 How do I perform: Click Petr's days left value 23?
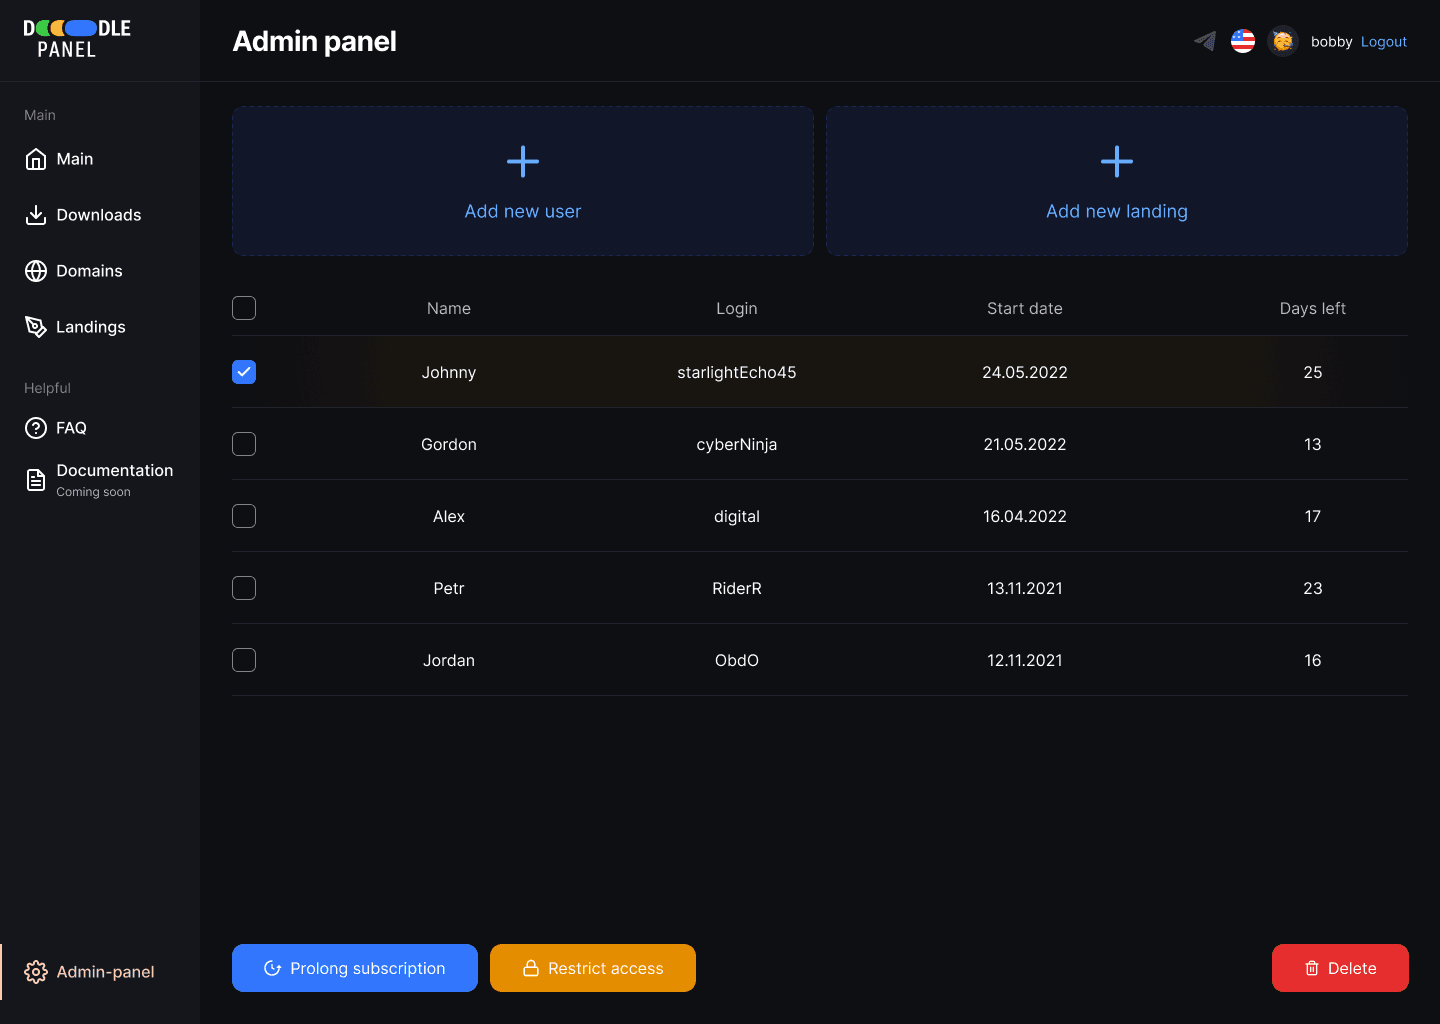pos(1313,588)
